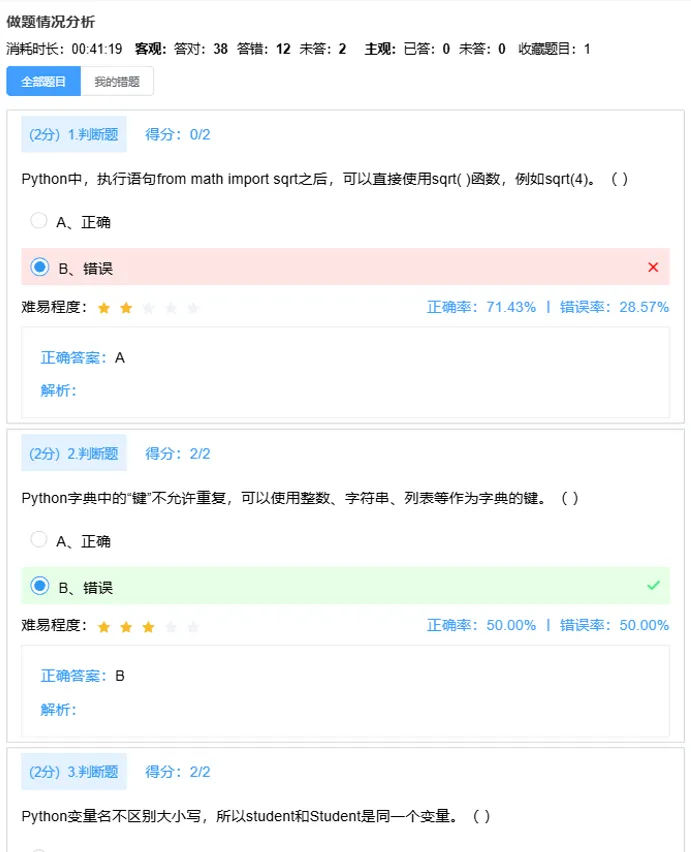Open the 我的错题 tab
The height and width of the screenshot is (852, 691).
[x=117, y=82]
